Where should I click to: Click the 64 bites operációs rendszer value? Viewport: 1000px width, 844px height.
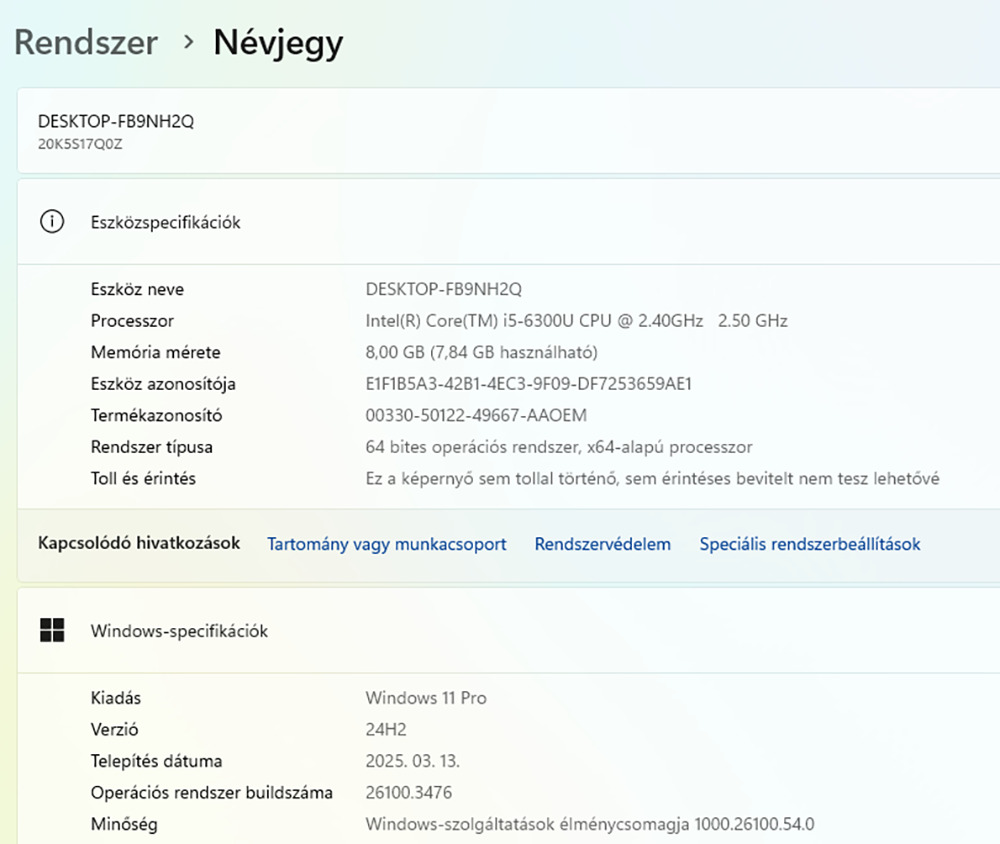point(559,447)
